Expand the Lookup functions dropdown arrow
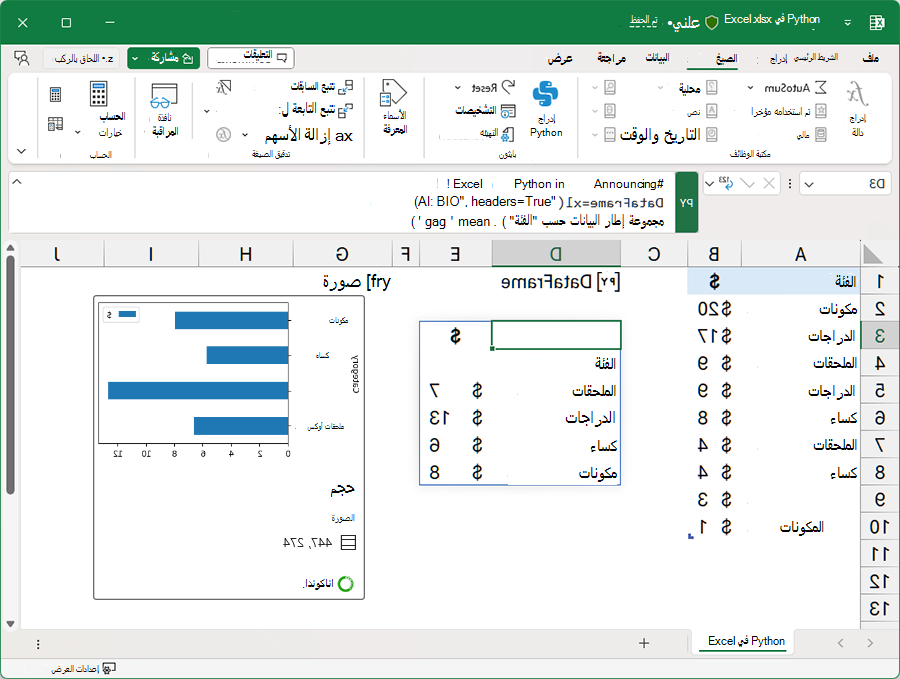Viewport: 900px width, 679px height. point(595,88)
